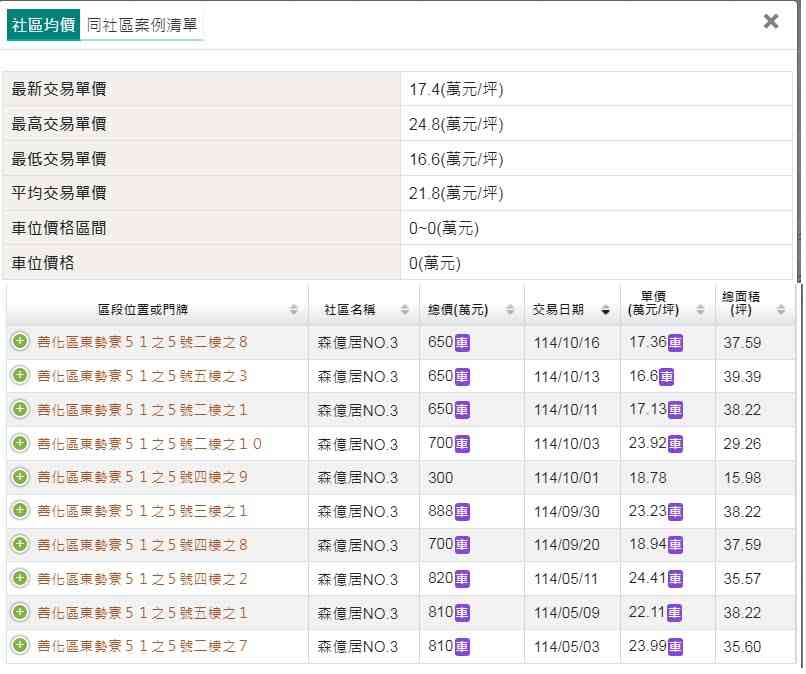Click purple parking badge beside 17.36 unit price
Screen dimensions: 806x674
point(676,343)
